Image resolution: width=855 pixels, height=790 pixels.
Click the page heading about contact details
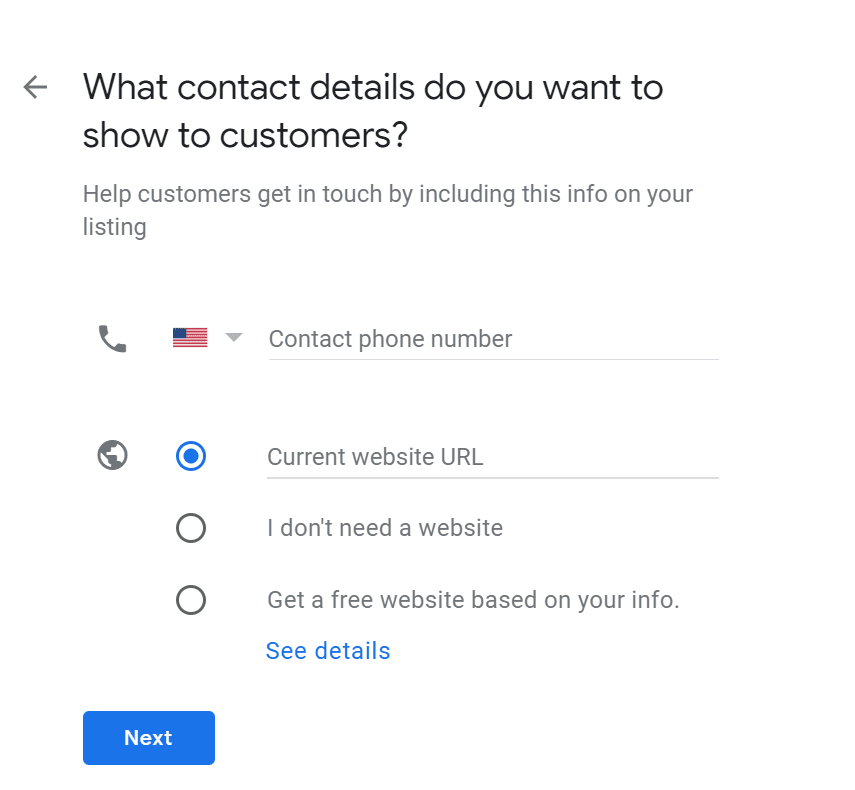point(373,111)
